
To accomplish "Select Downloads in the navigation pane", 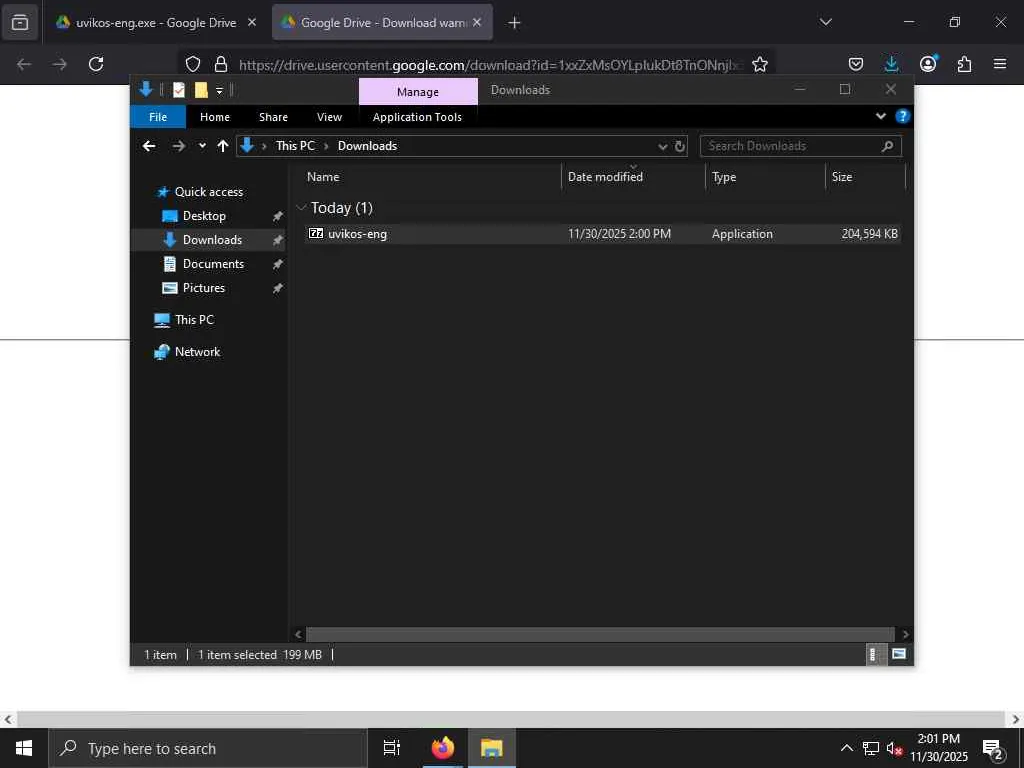I will pos(212,240).
